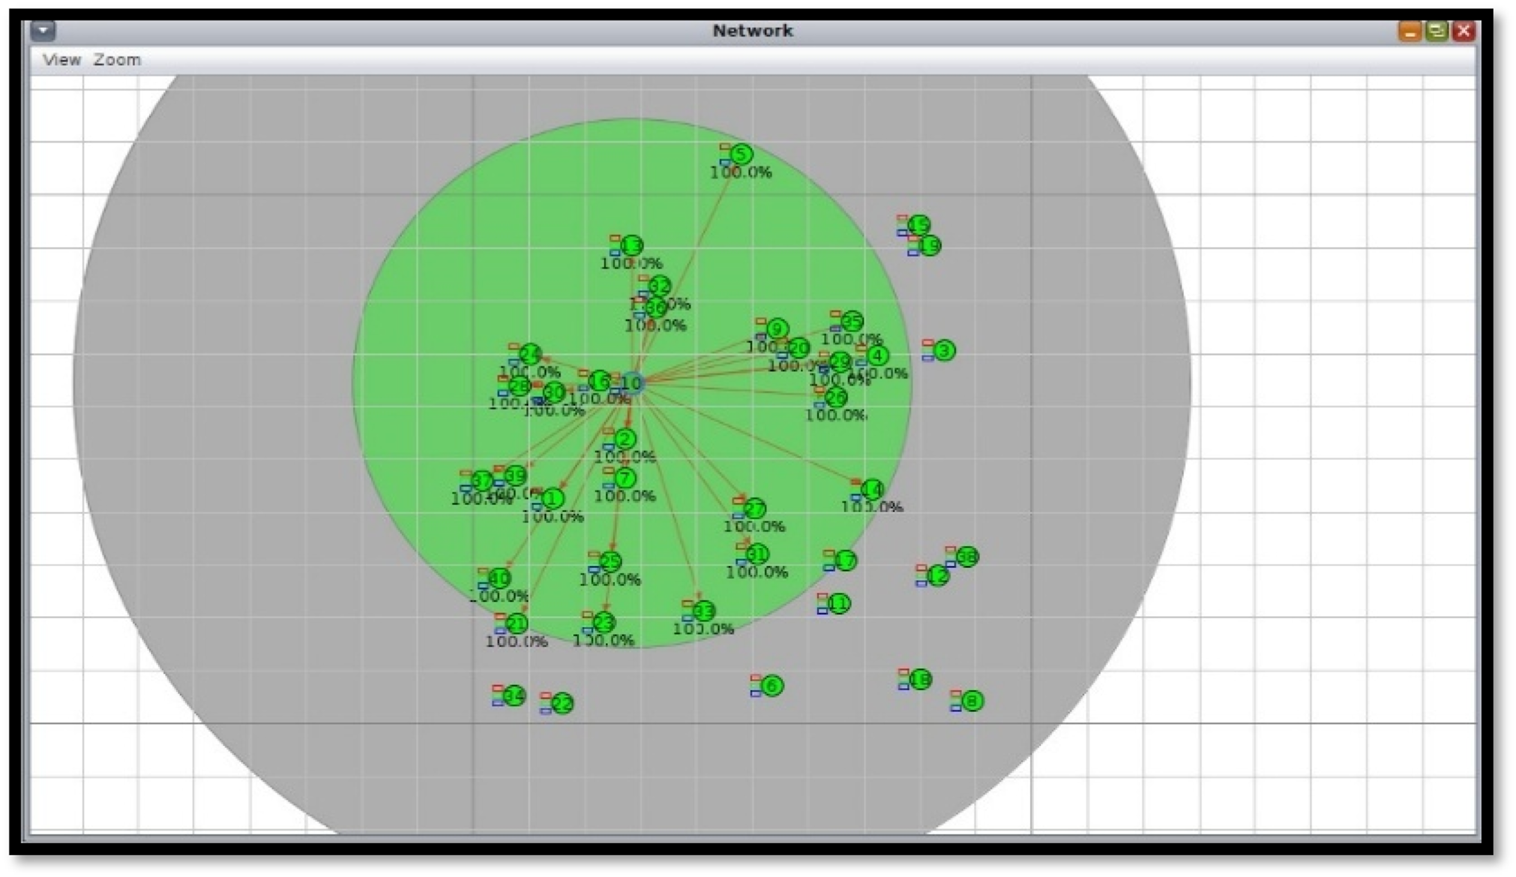Open the View menu
This screenshot has height=877, width=1516.
[x=61, y=60]
